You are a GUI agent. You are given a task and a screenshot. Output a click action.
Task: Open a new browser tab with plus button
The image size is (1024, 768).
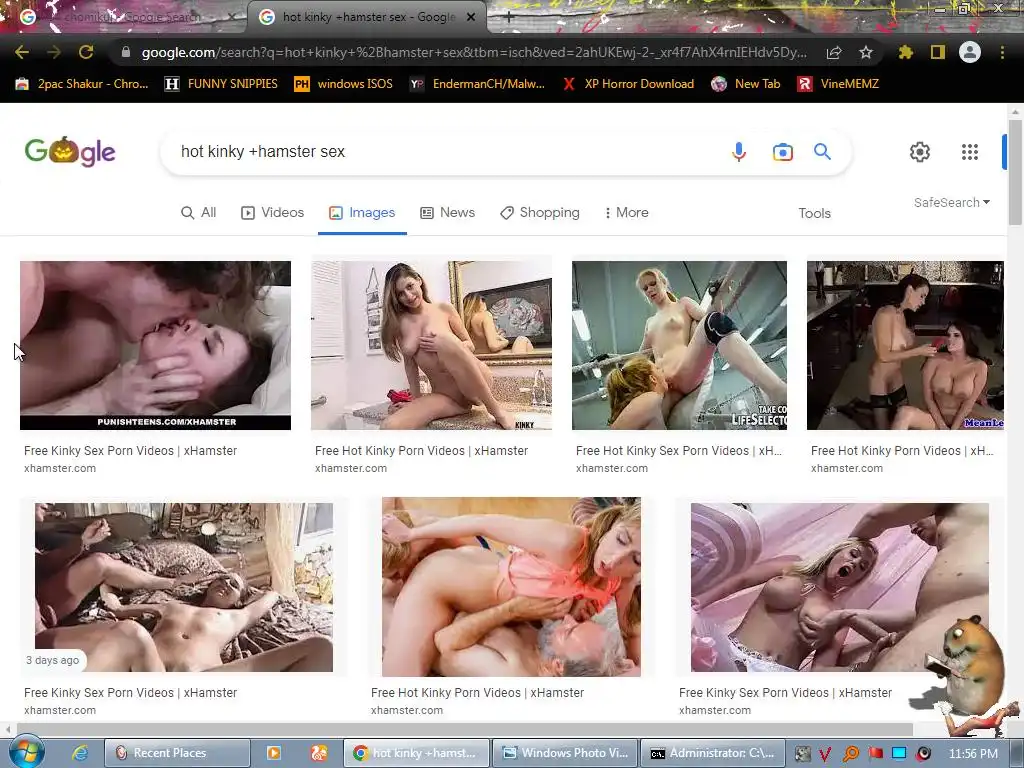tap(509, 18)
